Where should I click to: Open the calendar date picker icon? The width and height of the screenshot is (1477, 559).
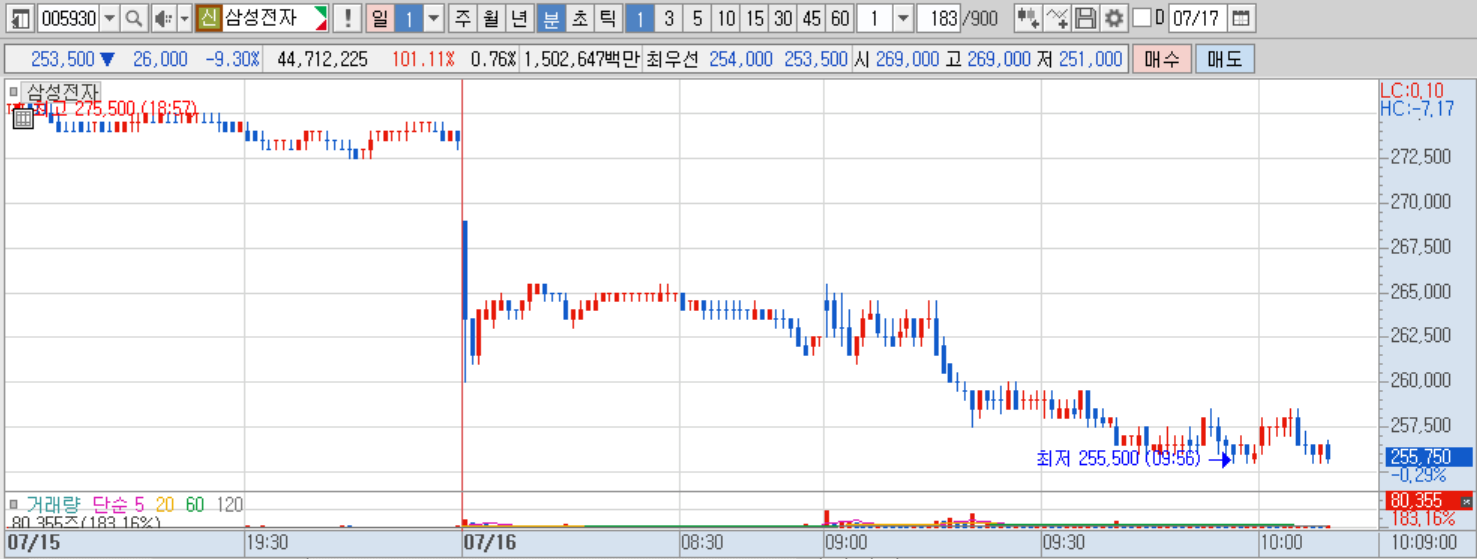point(1240,18)
